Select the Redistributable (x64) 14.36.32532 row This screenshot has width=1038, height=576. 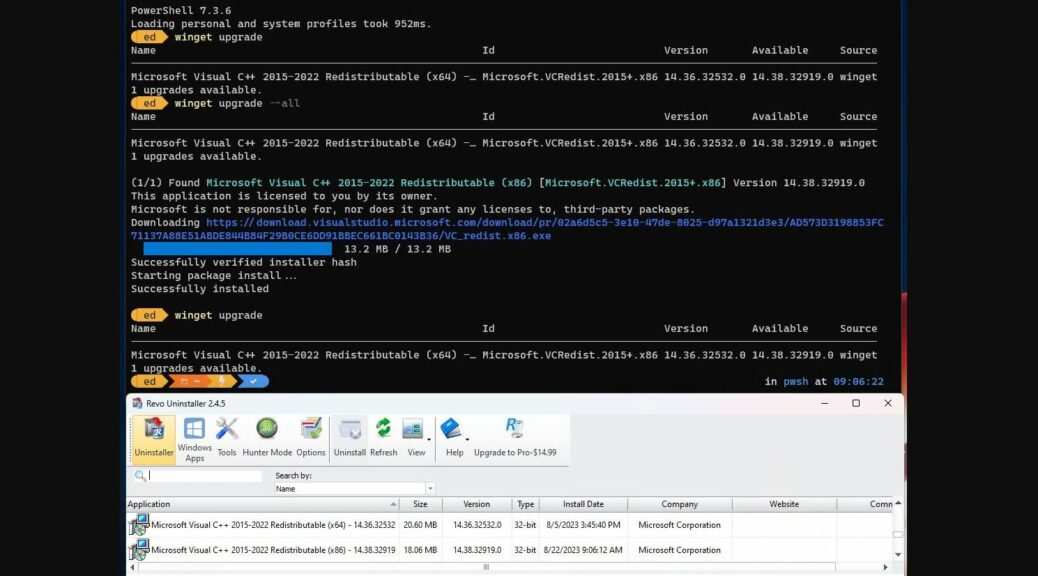[x=509, y=525]
